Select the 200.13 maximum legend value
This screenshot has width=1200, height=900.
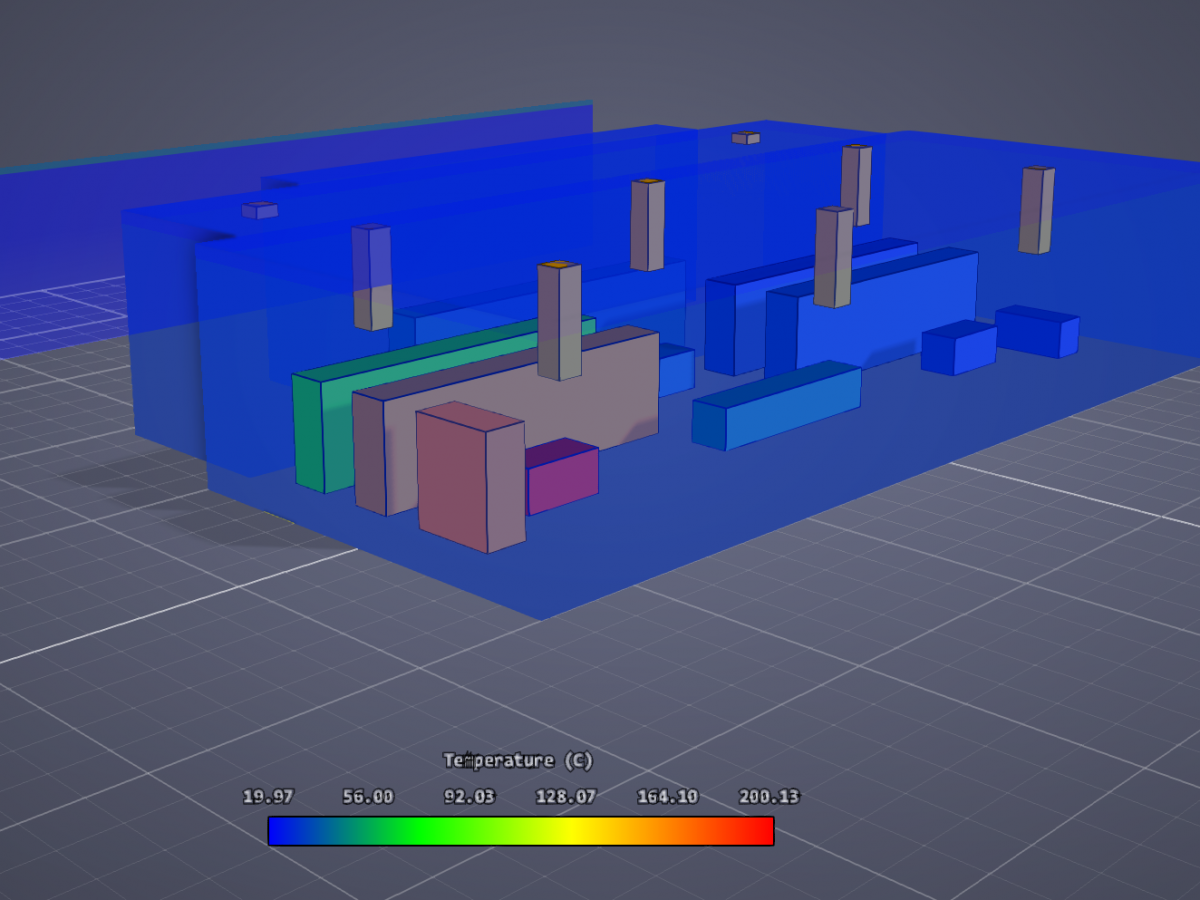pyautogui.click(x=768, y=797)
